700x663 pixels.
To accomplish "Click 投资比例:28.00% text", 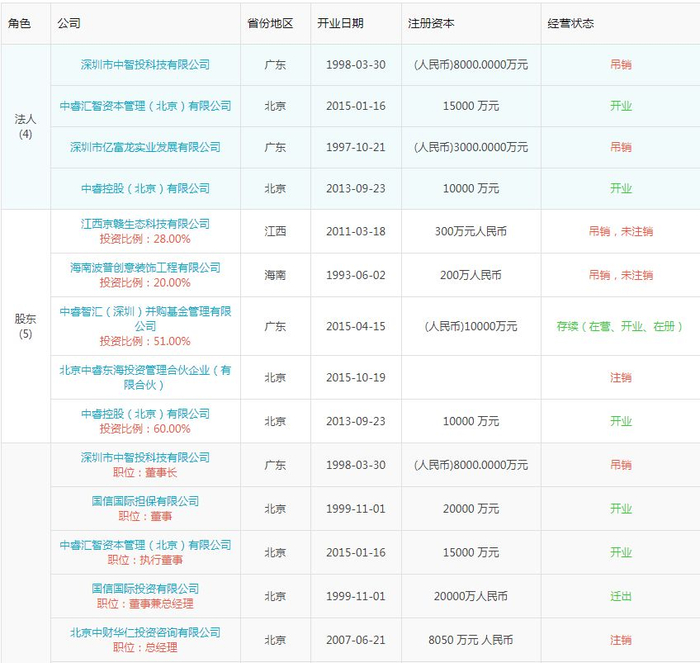I will click(145, 239).
